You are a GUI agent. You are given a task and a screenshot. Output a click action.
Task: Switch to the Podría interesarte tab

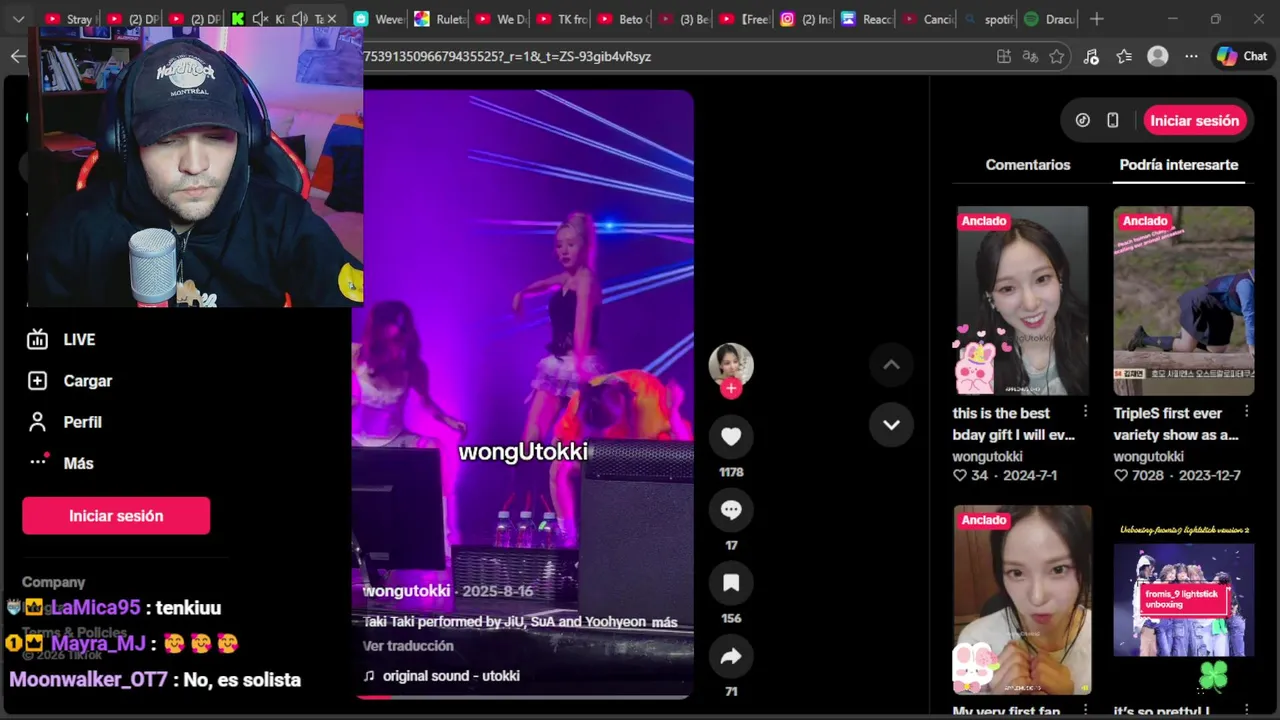click(x=1179, y=165)
